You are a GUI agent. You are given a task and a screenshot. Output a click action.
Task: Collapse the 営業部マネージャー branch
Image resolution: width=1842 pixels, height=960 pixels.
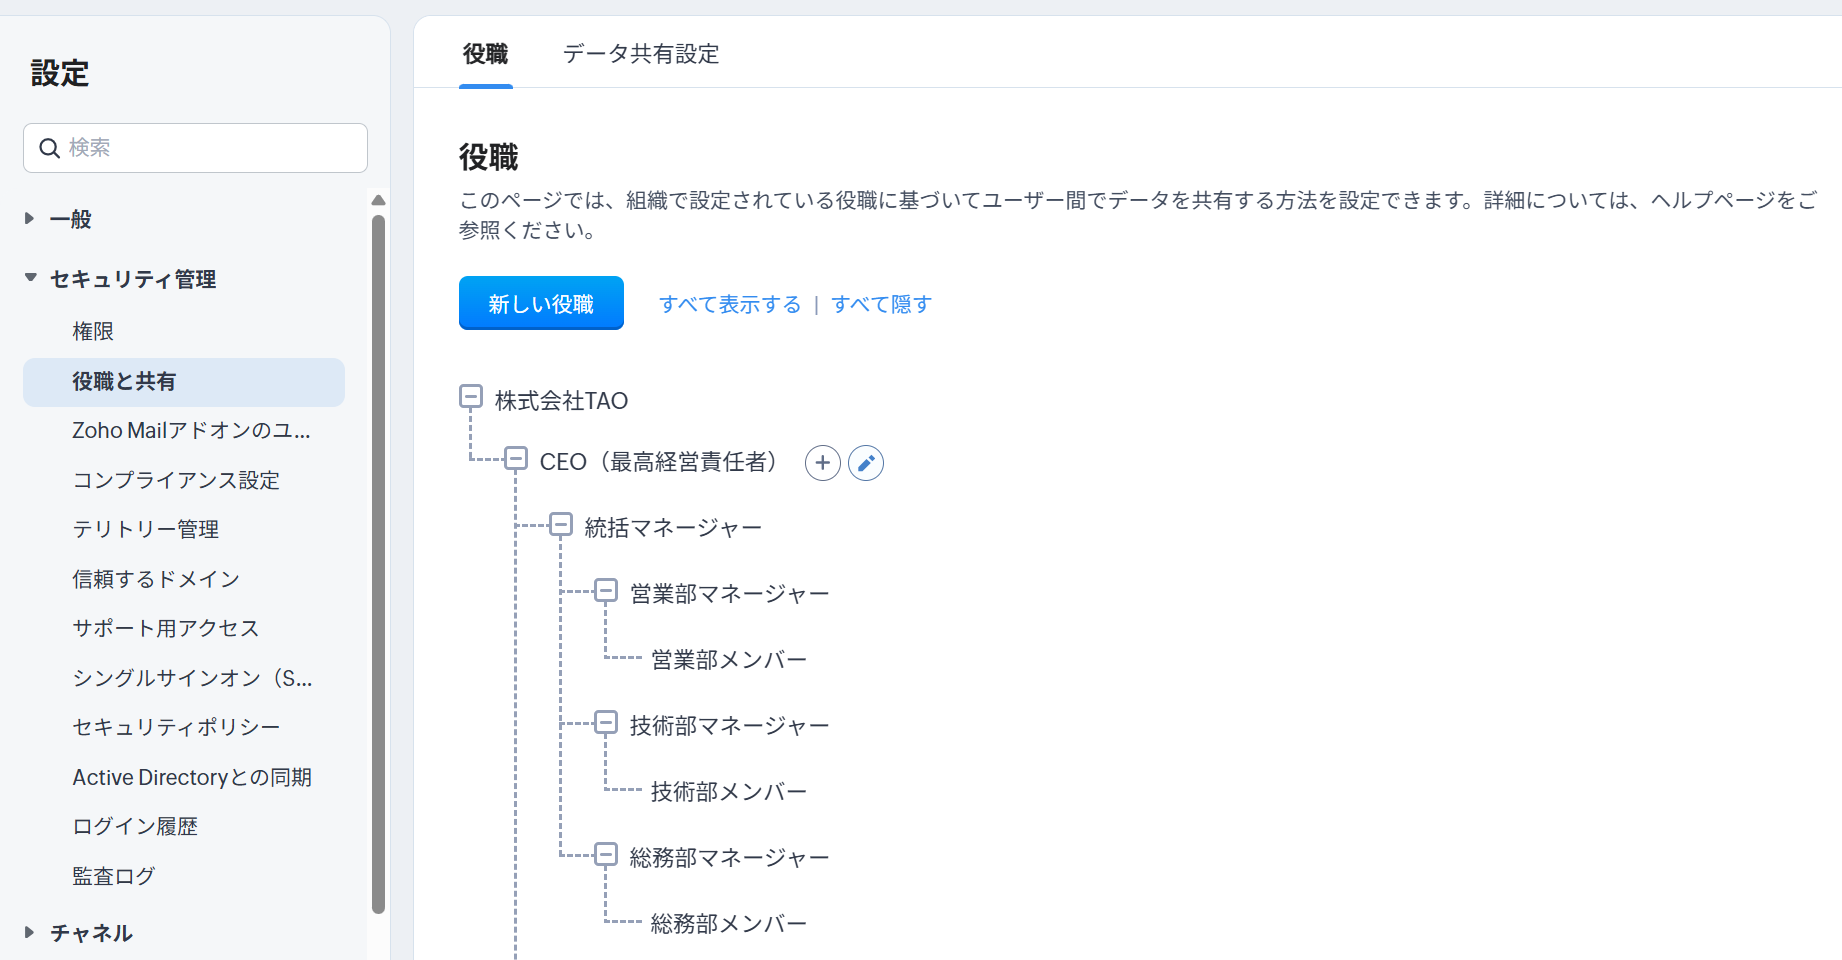(606, 591)
